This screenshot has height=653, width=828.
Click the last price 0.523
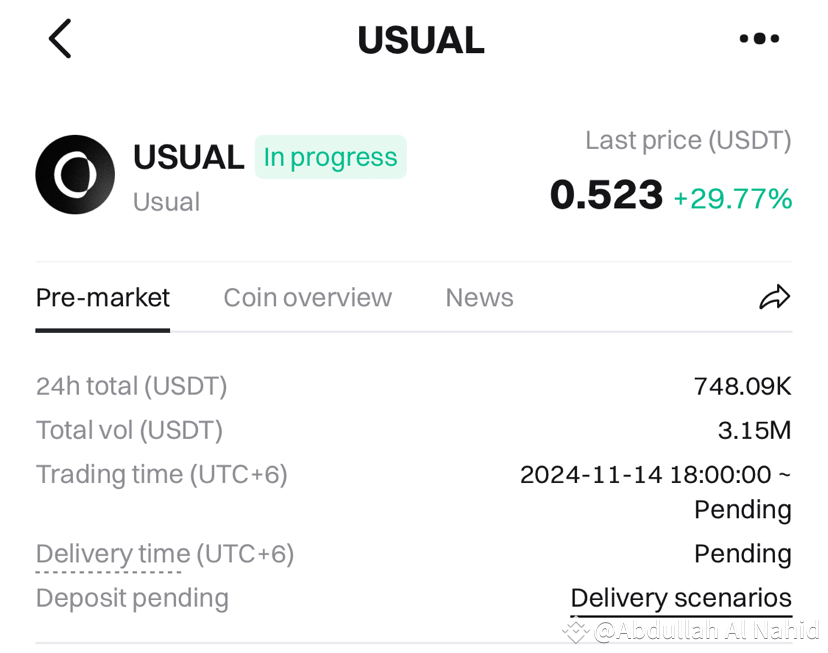606,195
